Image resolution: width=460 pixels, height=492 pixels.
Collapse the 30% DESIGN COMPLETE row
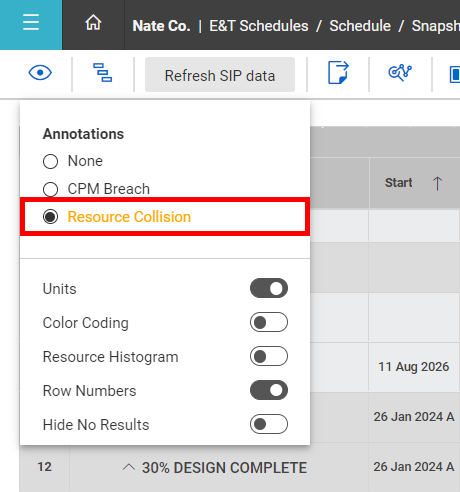[129, 467]
